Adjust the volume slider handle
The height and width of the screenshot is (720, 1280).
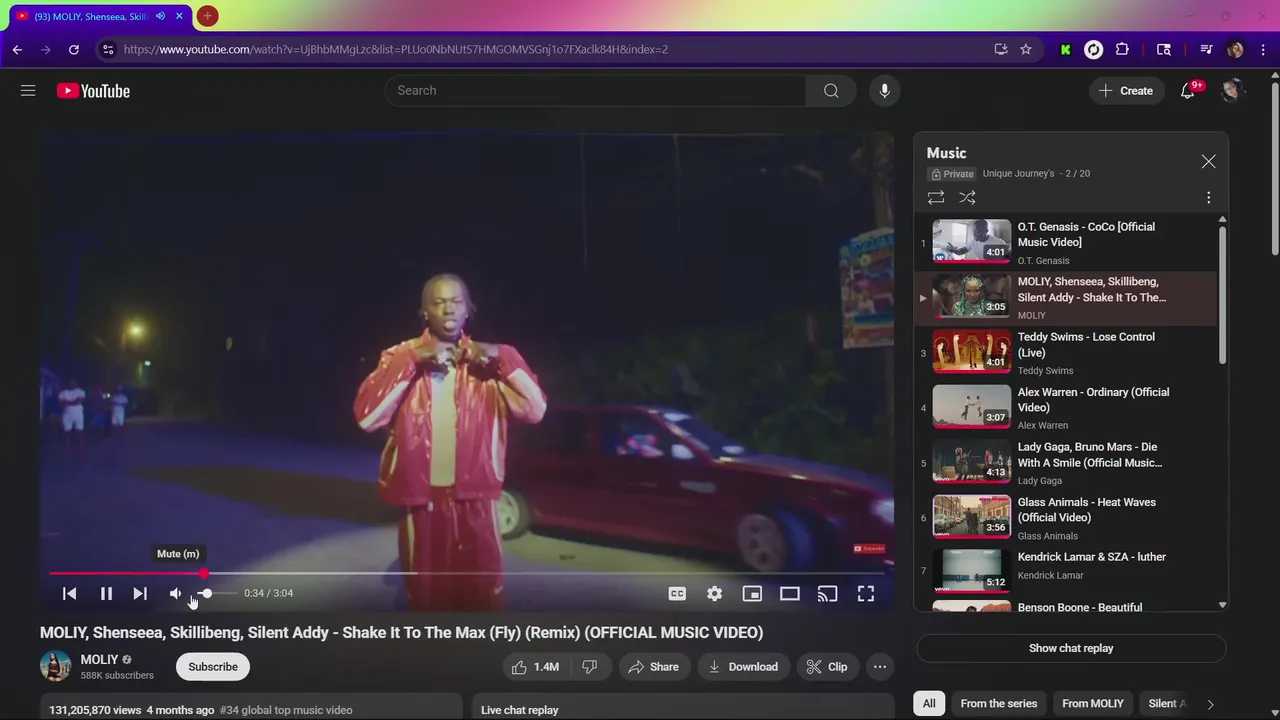(206, 593)
